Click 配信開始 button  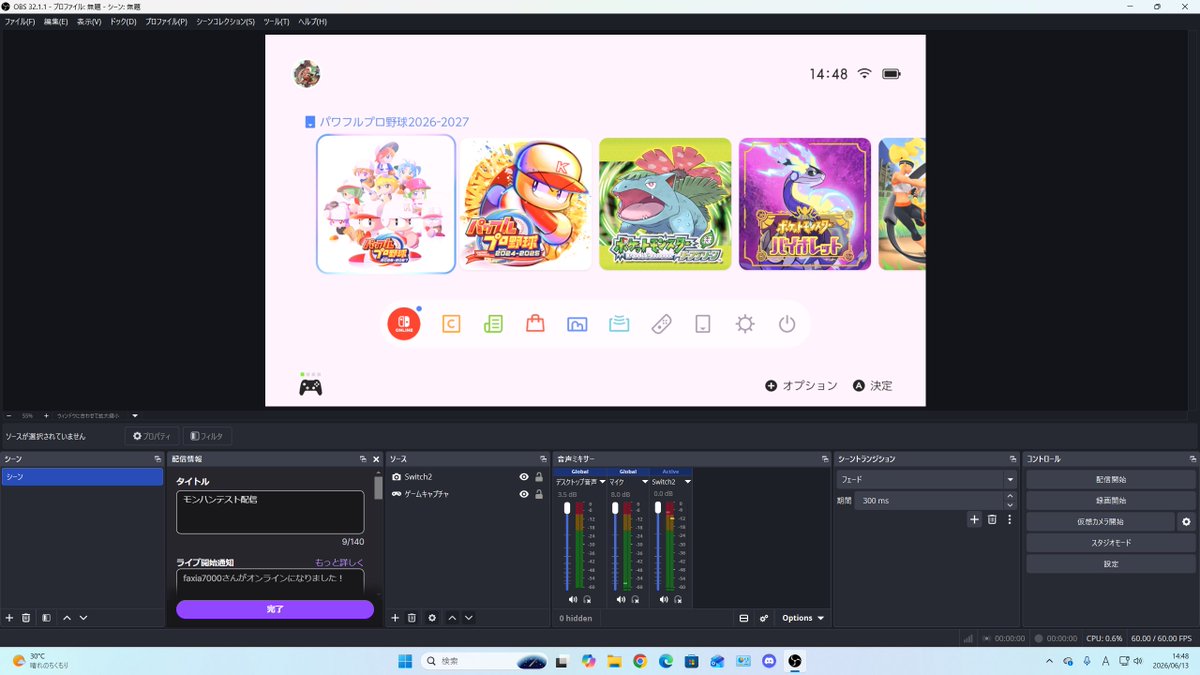[1110, 479]
